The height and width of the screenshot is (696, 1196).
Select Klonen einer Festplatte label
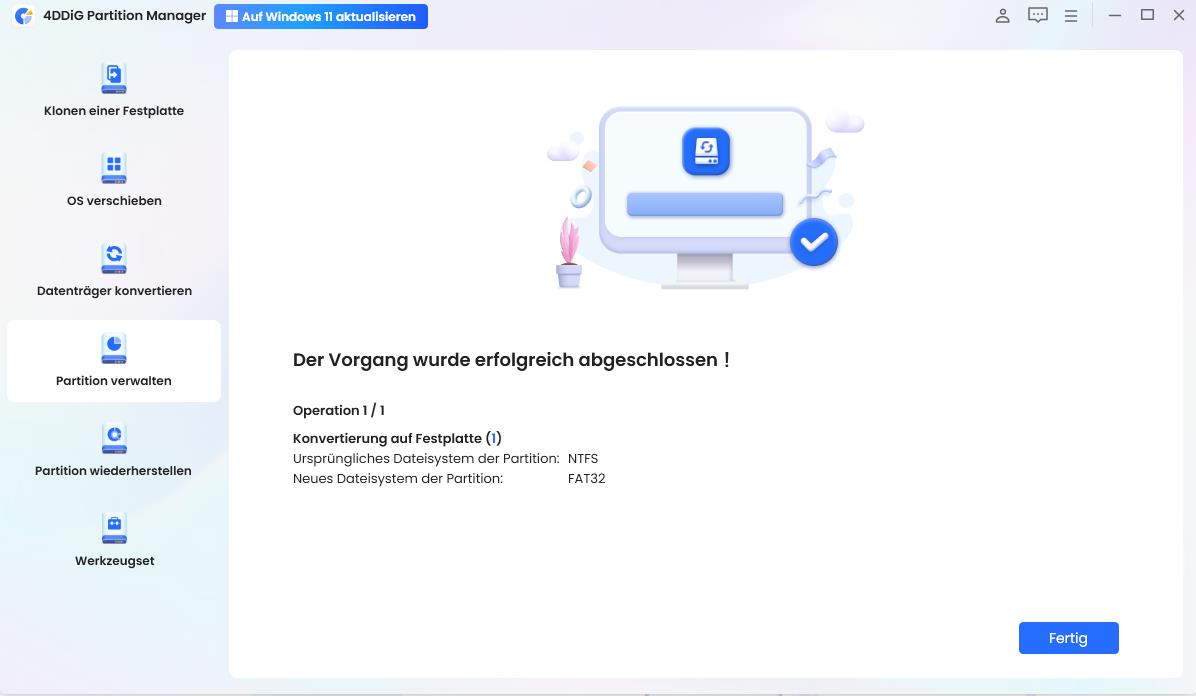coord(114,111)
